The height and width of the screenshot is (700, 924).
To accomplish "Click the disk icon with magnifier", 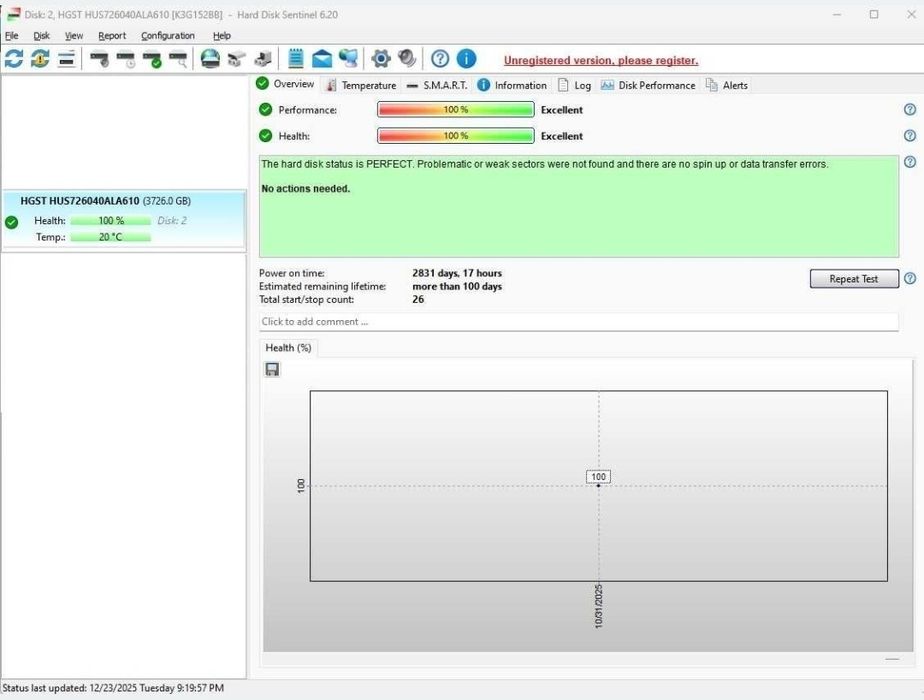I will (x=178, y=59).
